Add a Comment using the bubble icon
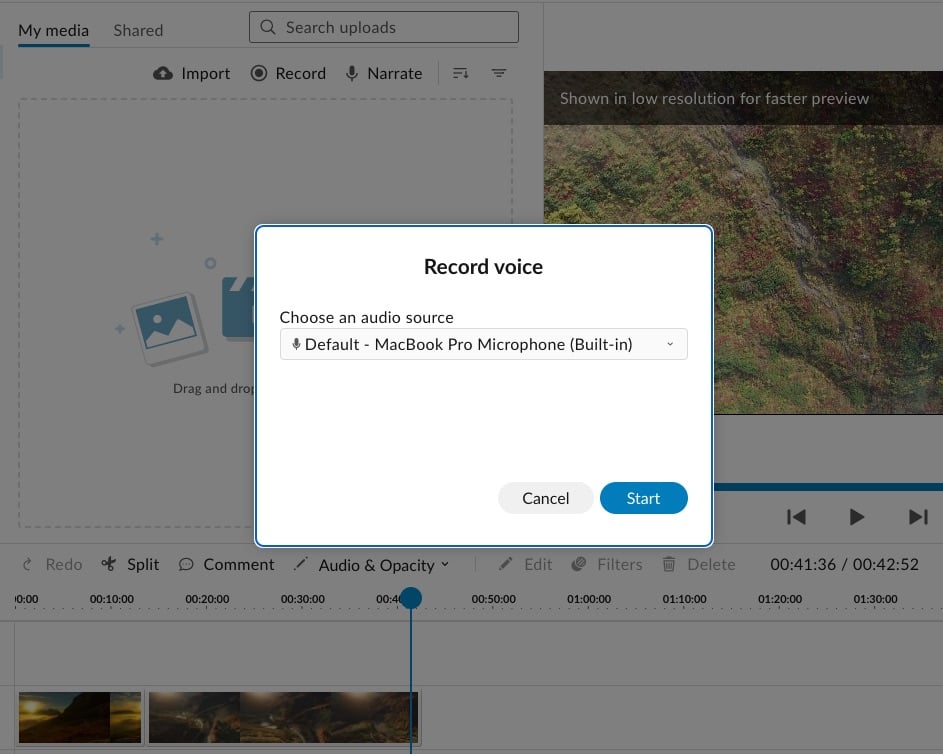The width and height of the screenshot is (943, 754). [x=186, y=565]
